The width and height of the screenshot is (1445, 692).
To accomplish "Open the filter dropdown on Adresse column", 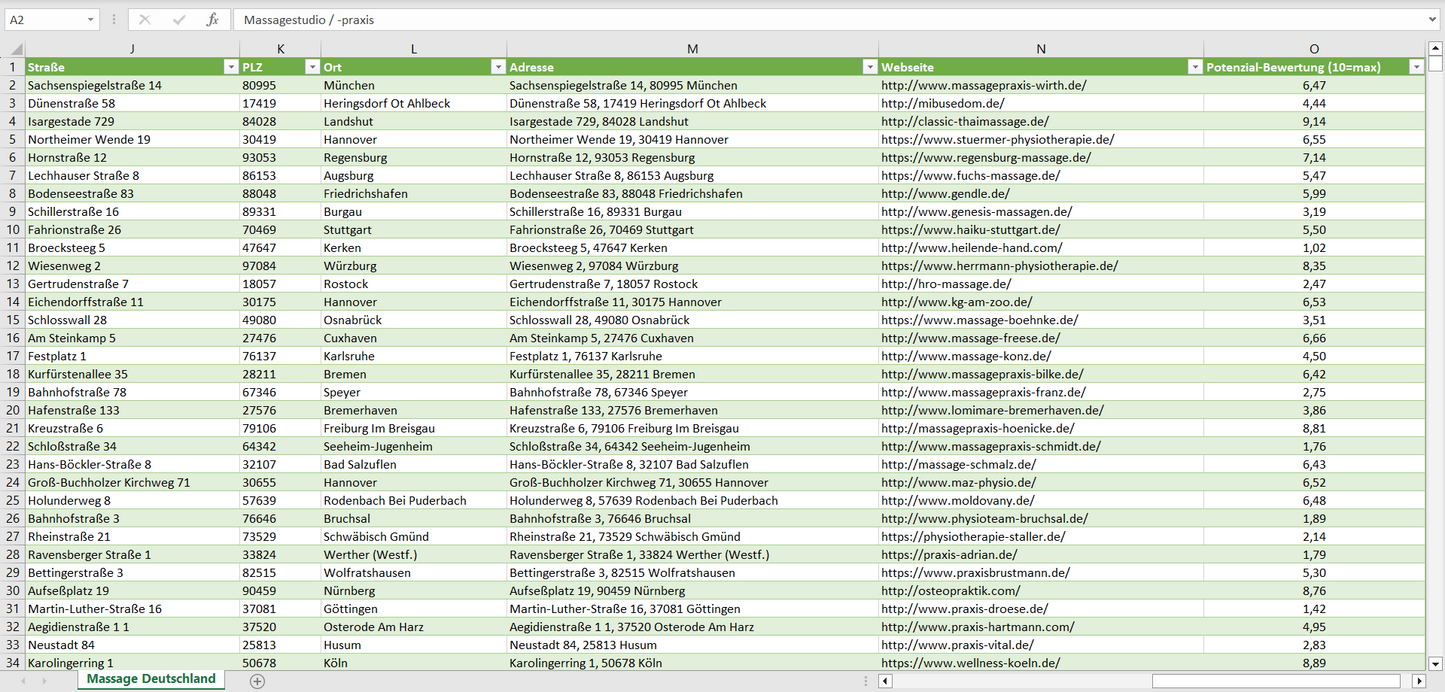I will click(869, 65).
